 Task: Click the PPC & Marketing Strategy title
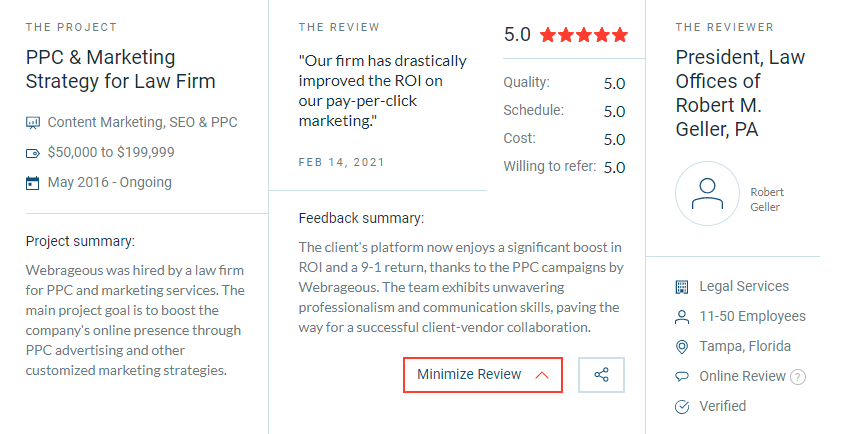[121, 69]
